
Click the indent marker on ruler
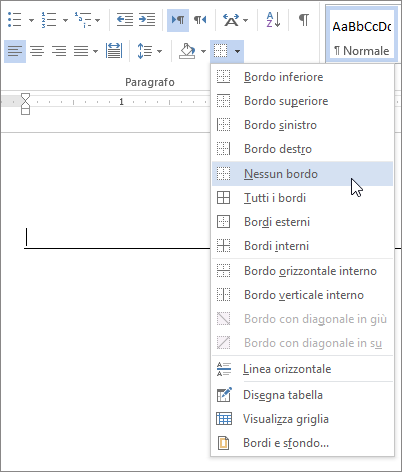[x=25, y=104]
